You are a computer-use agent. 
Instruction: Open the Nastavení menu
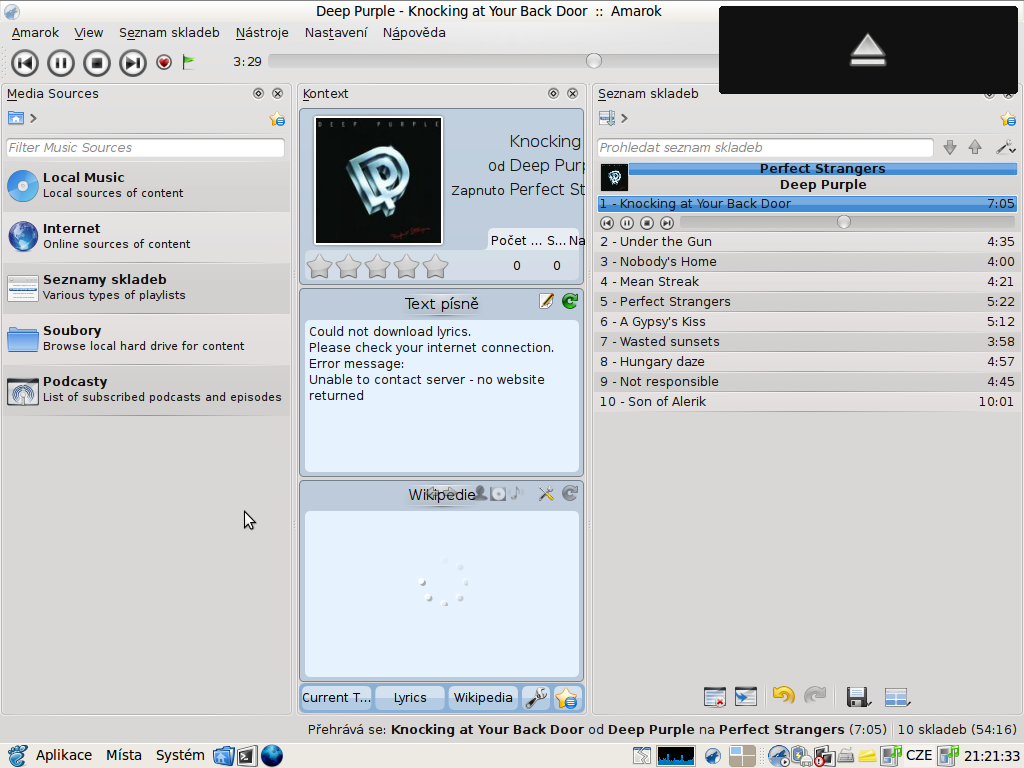click(x=336, y=33)
